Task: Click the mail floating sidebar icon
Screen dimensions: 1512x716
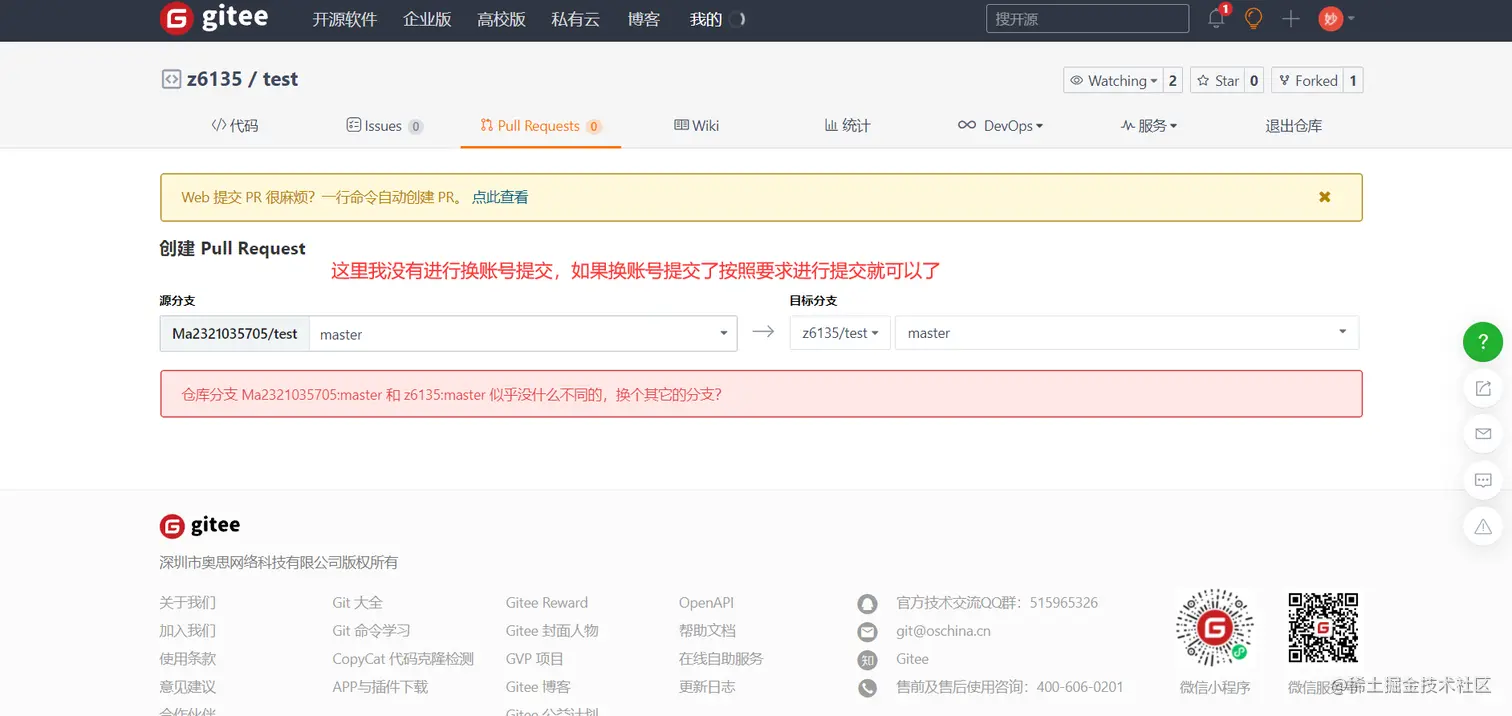Action: click(x=1483, y=434)
